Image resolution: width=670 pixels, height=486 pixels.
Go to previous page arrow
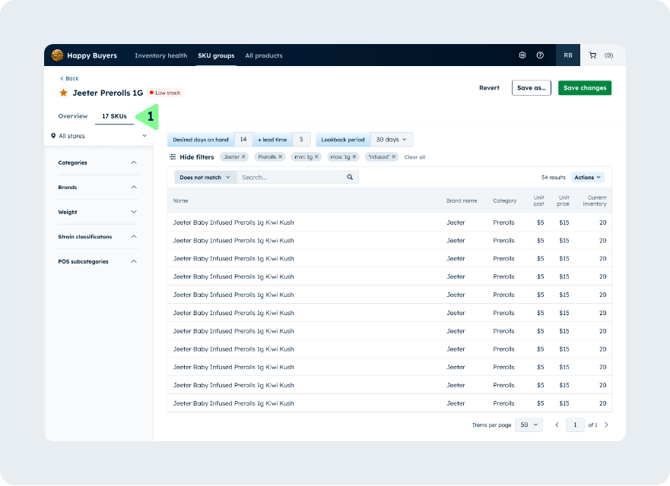click(557, 424)
